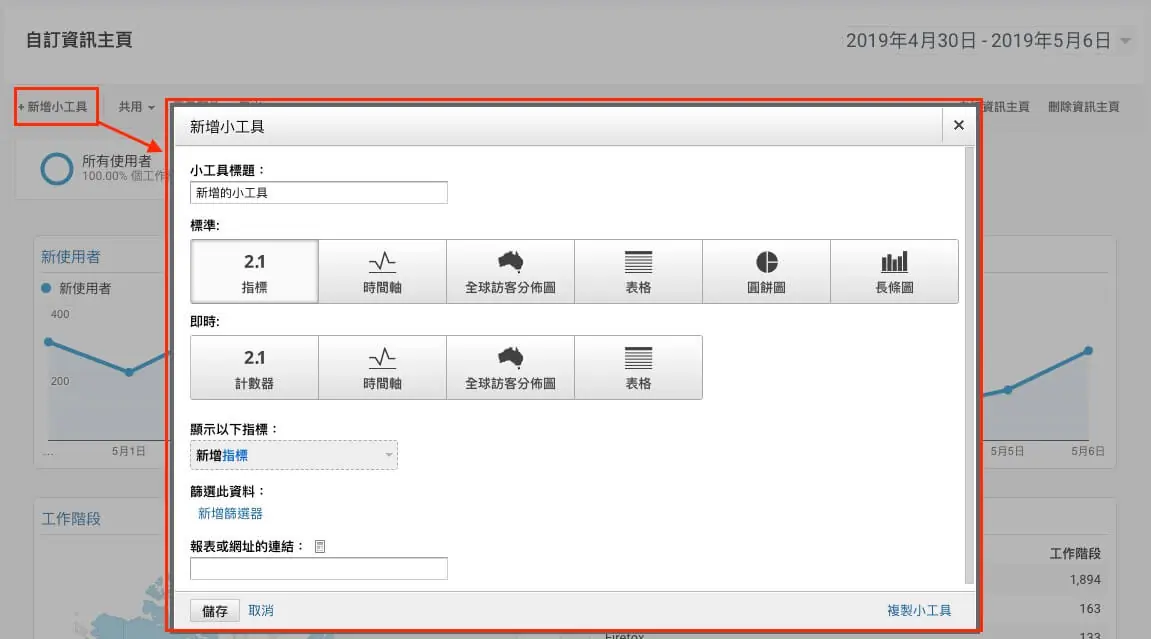Click the 2019年4月30日 - 2019年5月6日 date range
Screen dimensions: 1151x639
(x=978, y=40)
